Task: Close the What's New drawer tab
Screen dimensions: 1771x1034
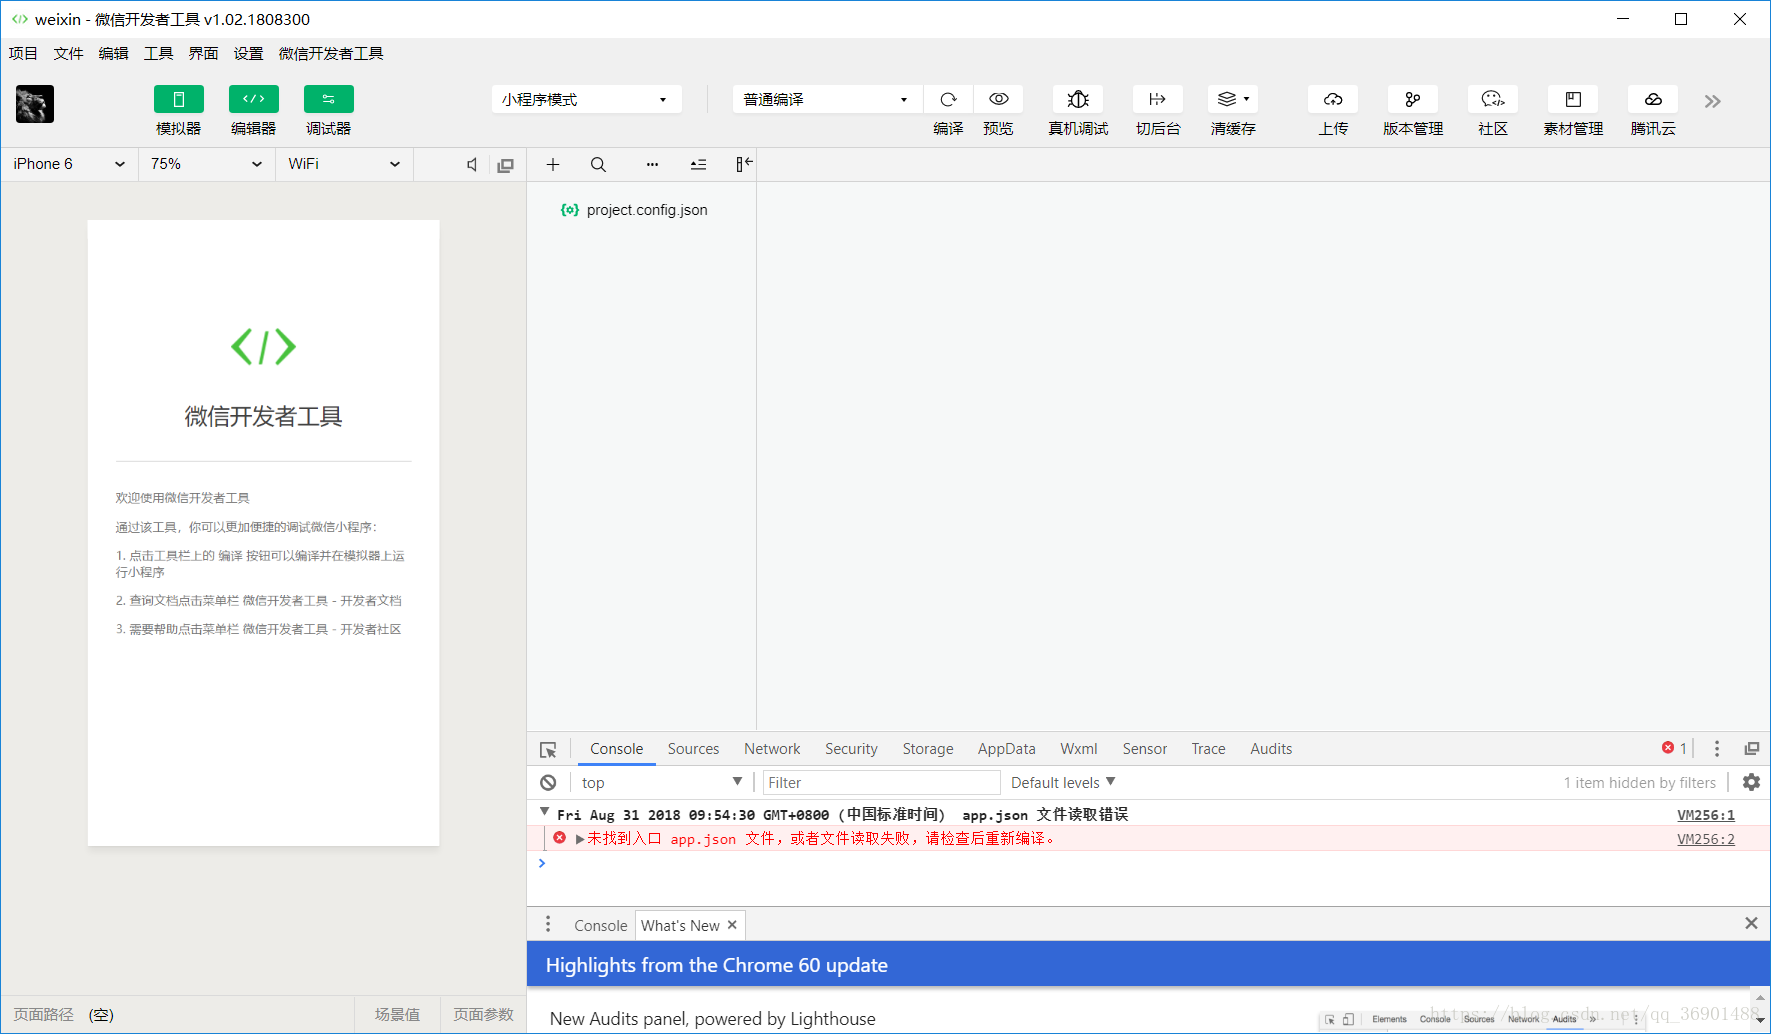Action: 732,925
